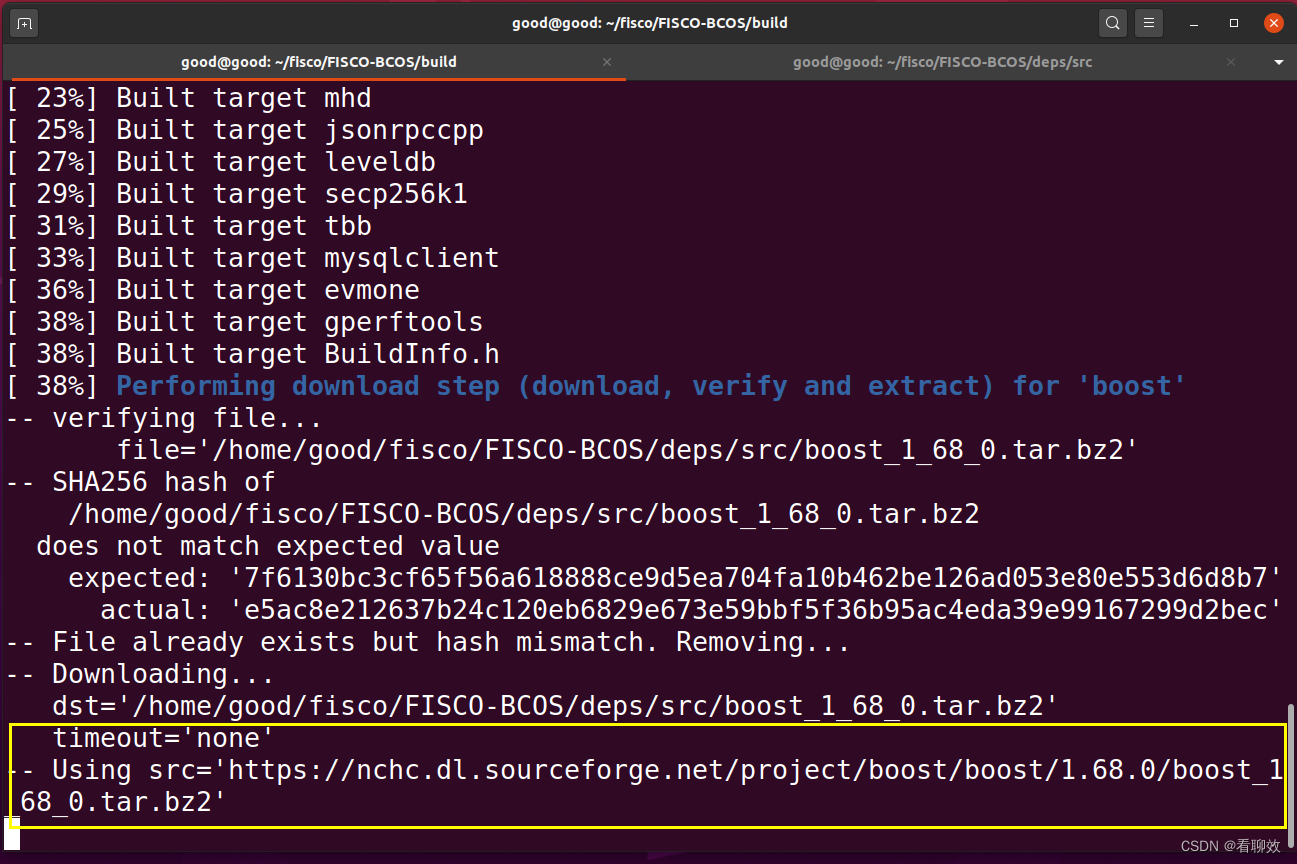Click the 'dst=' destination path line
Screen dimensions: 1297x864
556,706
